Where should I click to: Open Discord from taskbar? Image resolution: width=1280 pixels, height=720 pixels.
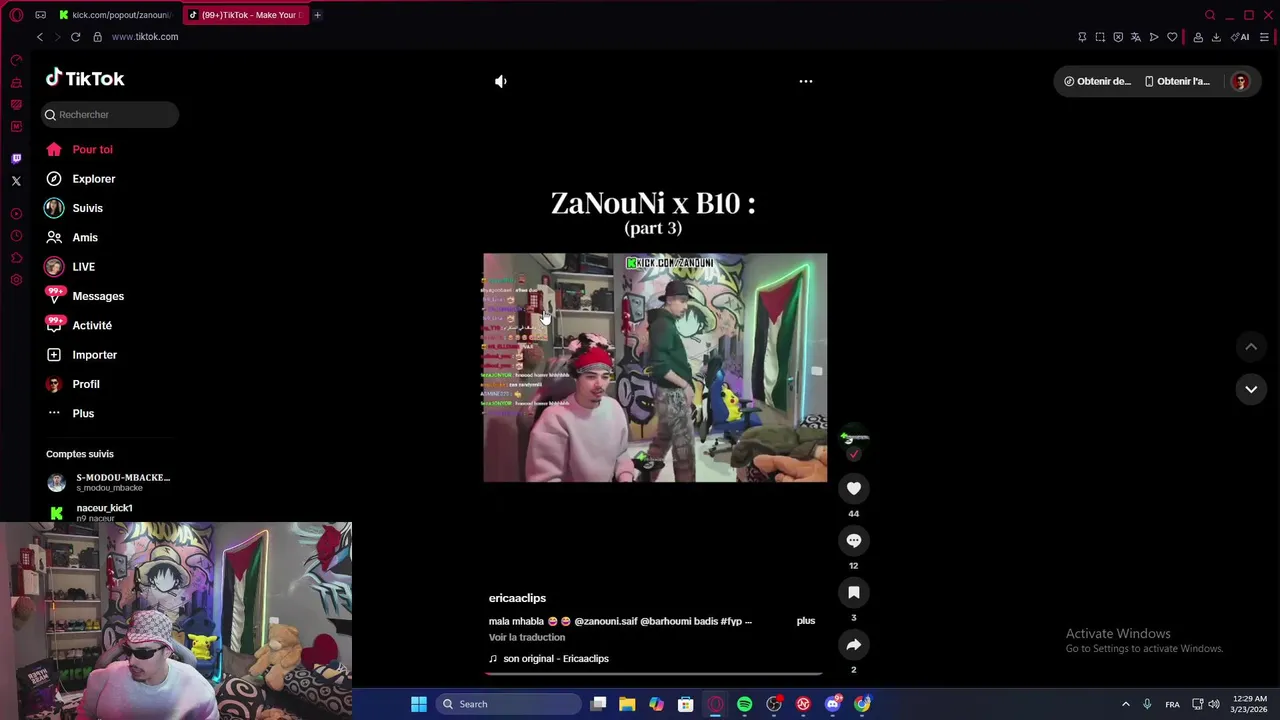833,704
